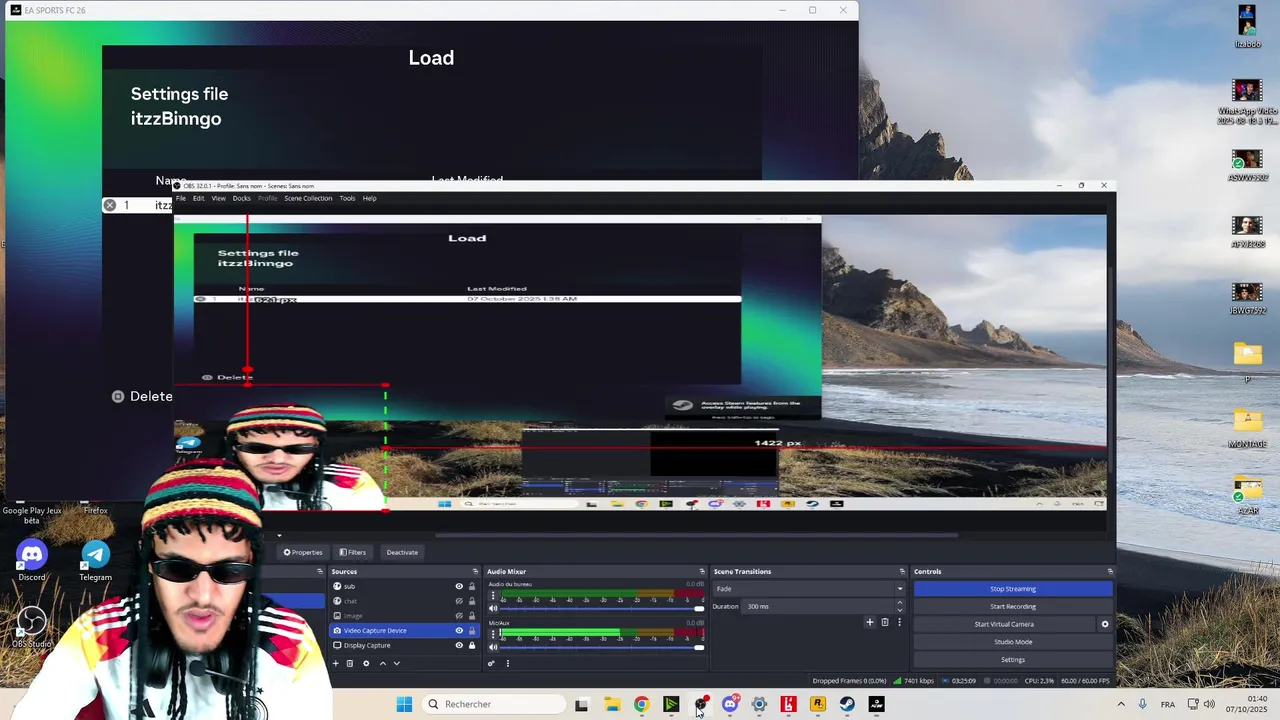
Task: Undock the Scene Transitions panel
Action: (x=901, y=571)
